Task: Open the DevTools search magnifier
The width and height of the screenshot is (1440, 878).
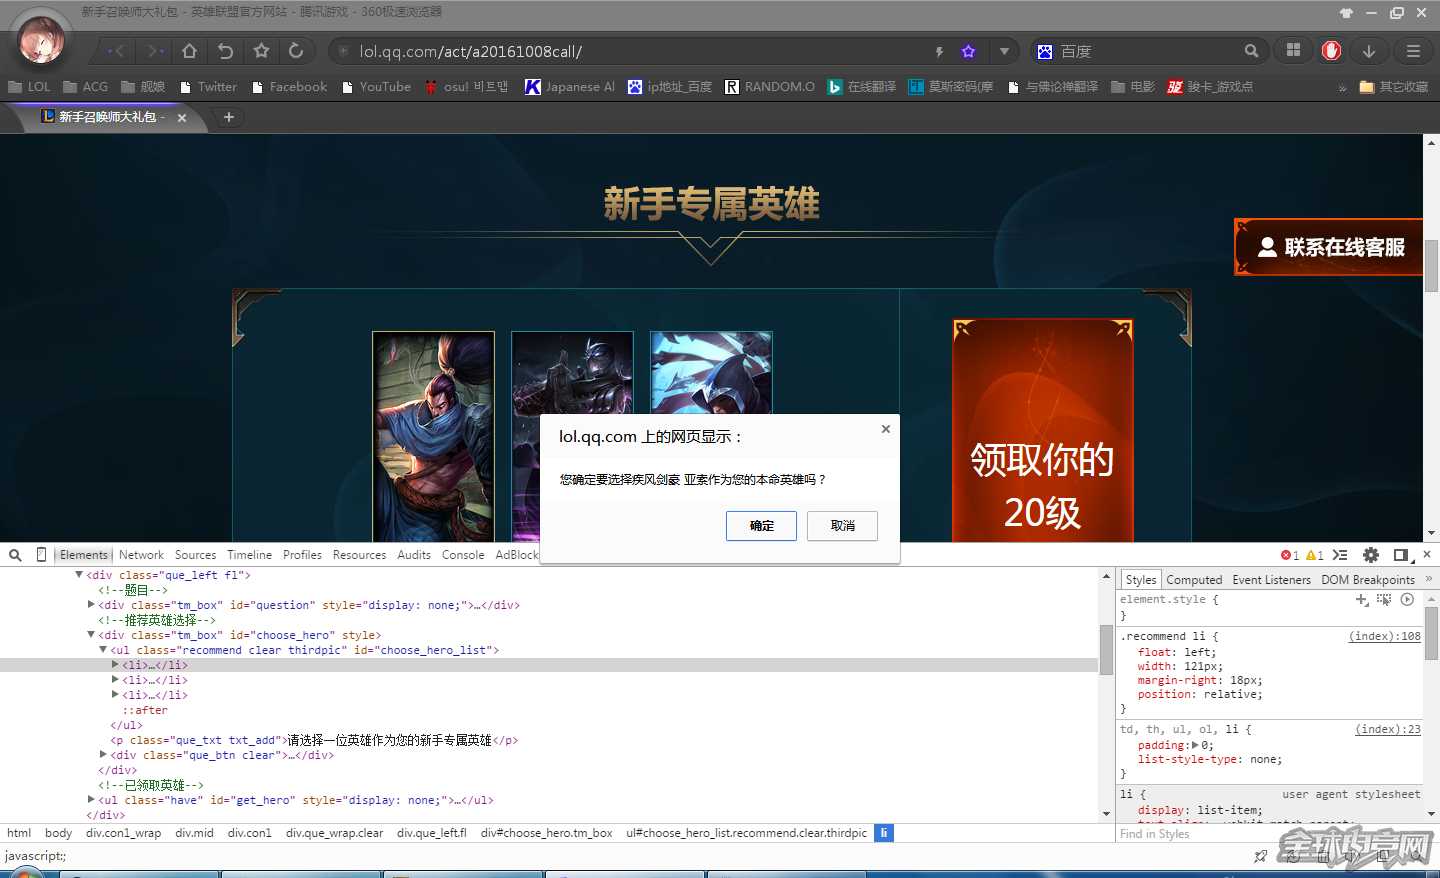Action: tap(15, 555)
